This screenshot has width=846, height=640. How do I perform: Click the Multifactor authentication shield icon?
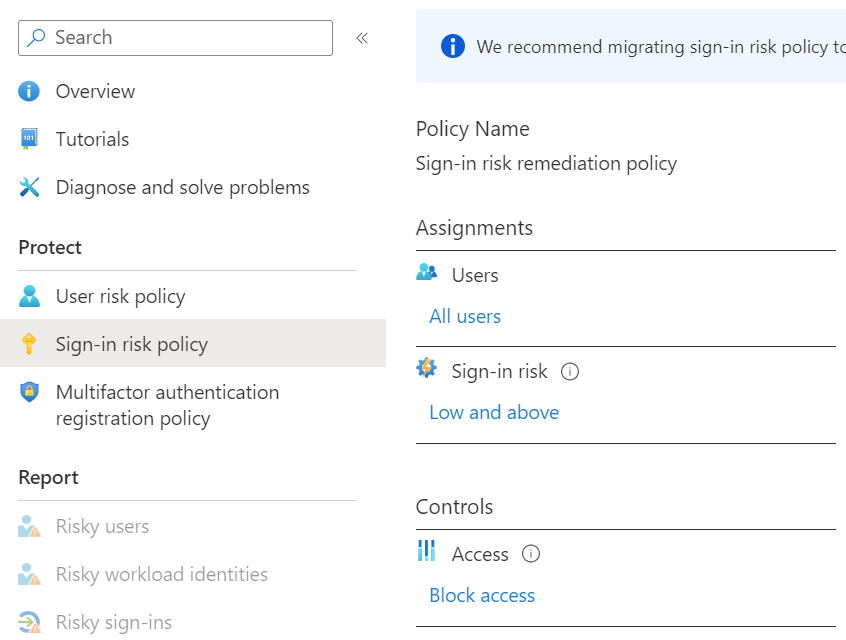tap(29, 392)
